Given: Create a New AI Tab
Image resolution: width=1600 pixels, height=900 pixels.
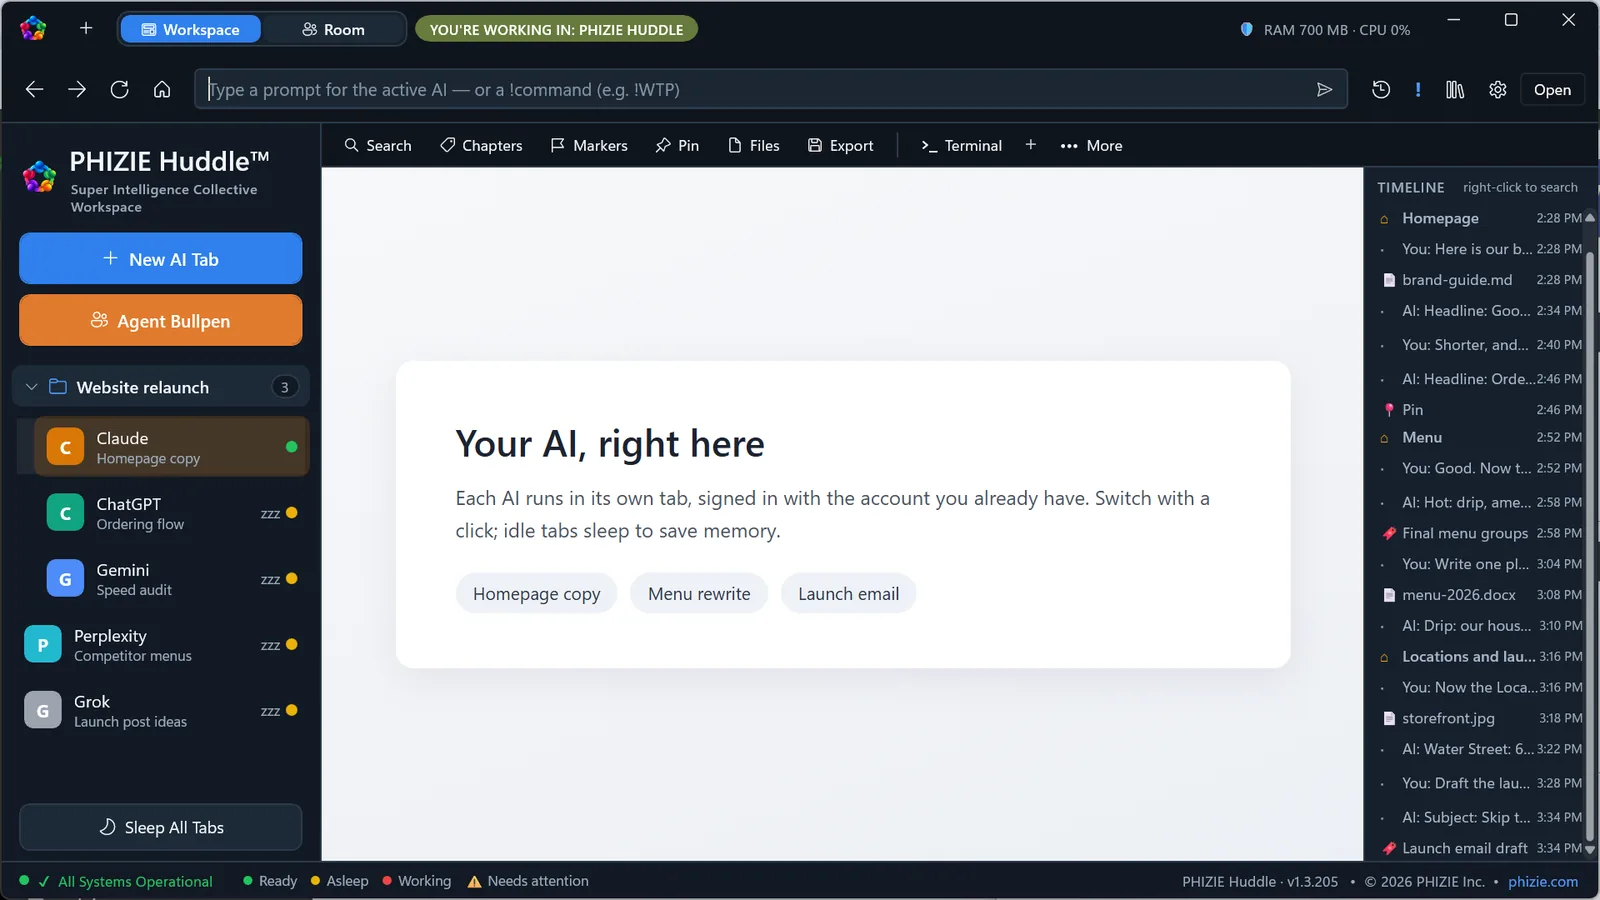Looking at the screenshot, I should point(161,259).
